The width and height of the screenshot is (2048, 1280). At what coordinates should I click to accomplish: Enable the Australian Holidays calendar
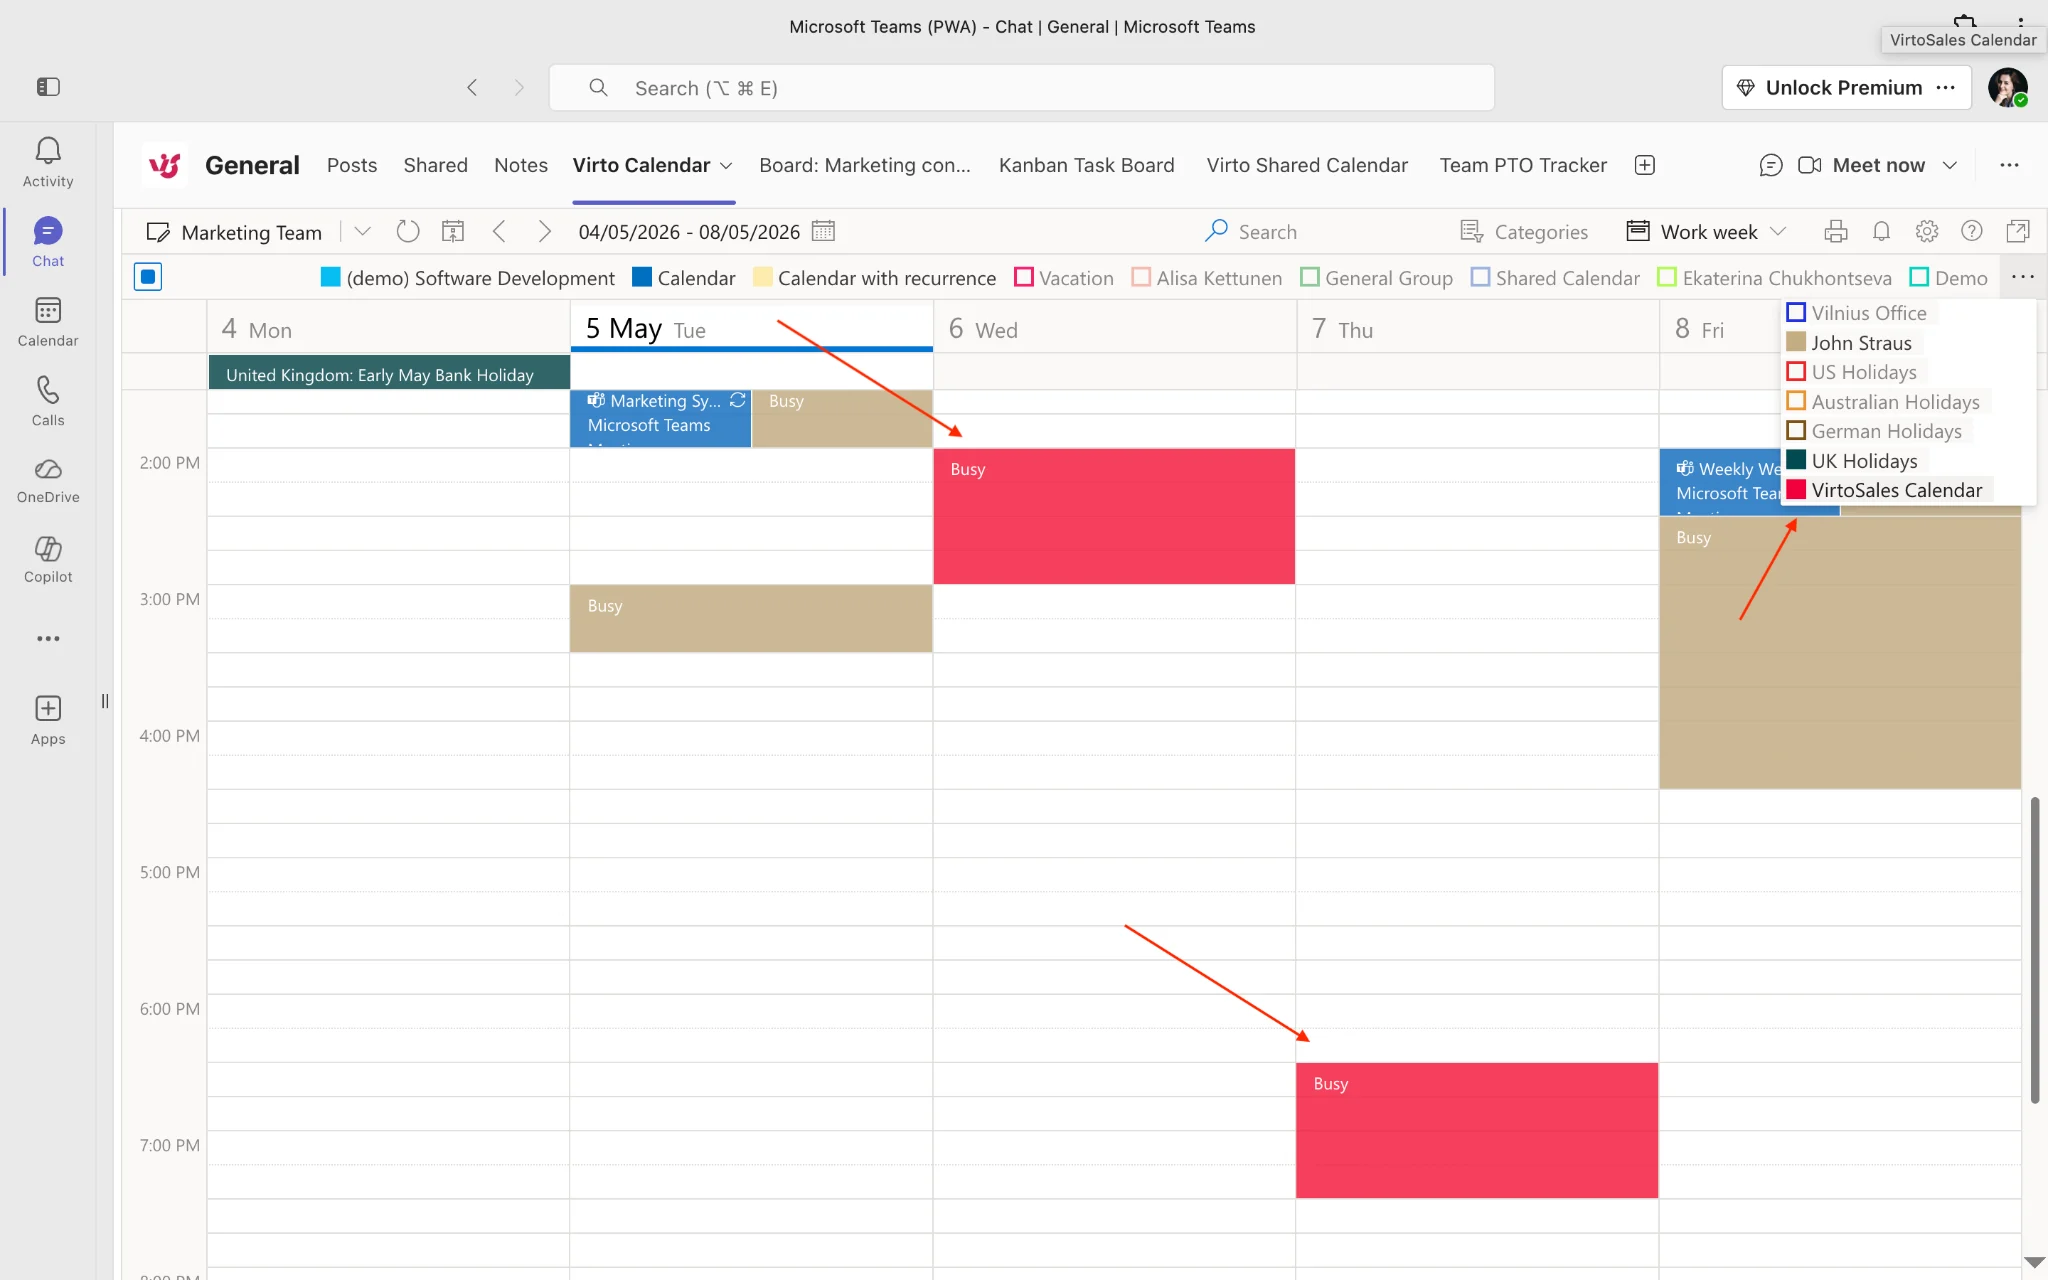click(x=1796, y=401)
